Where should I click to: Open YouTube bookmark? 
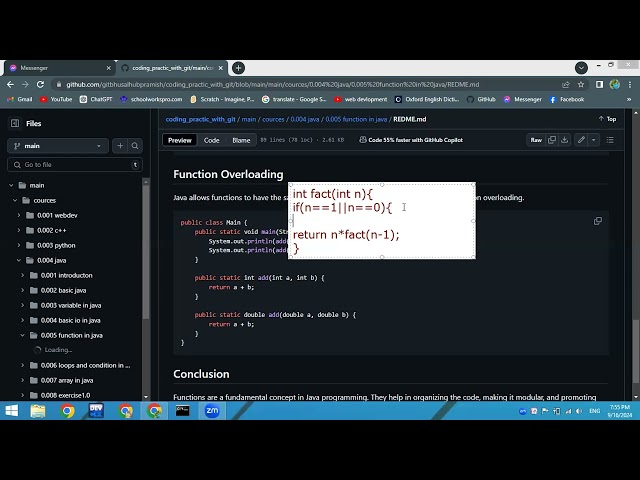point(56,99)
